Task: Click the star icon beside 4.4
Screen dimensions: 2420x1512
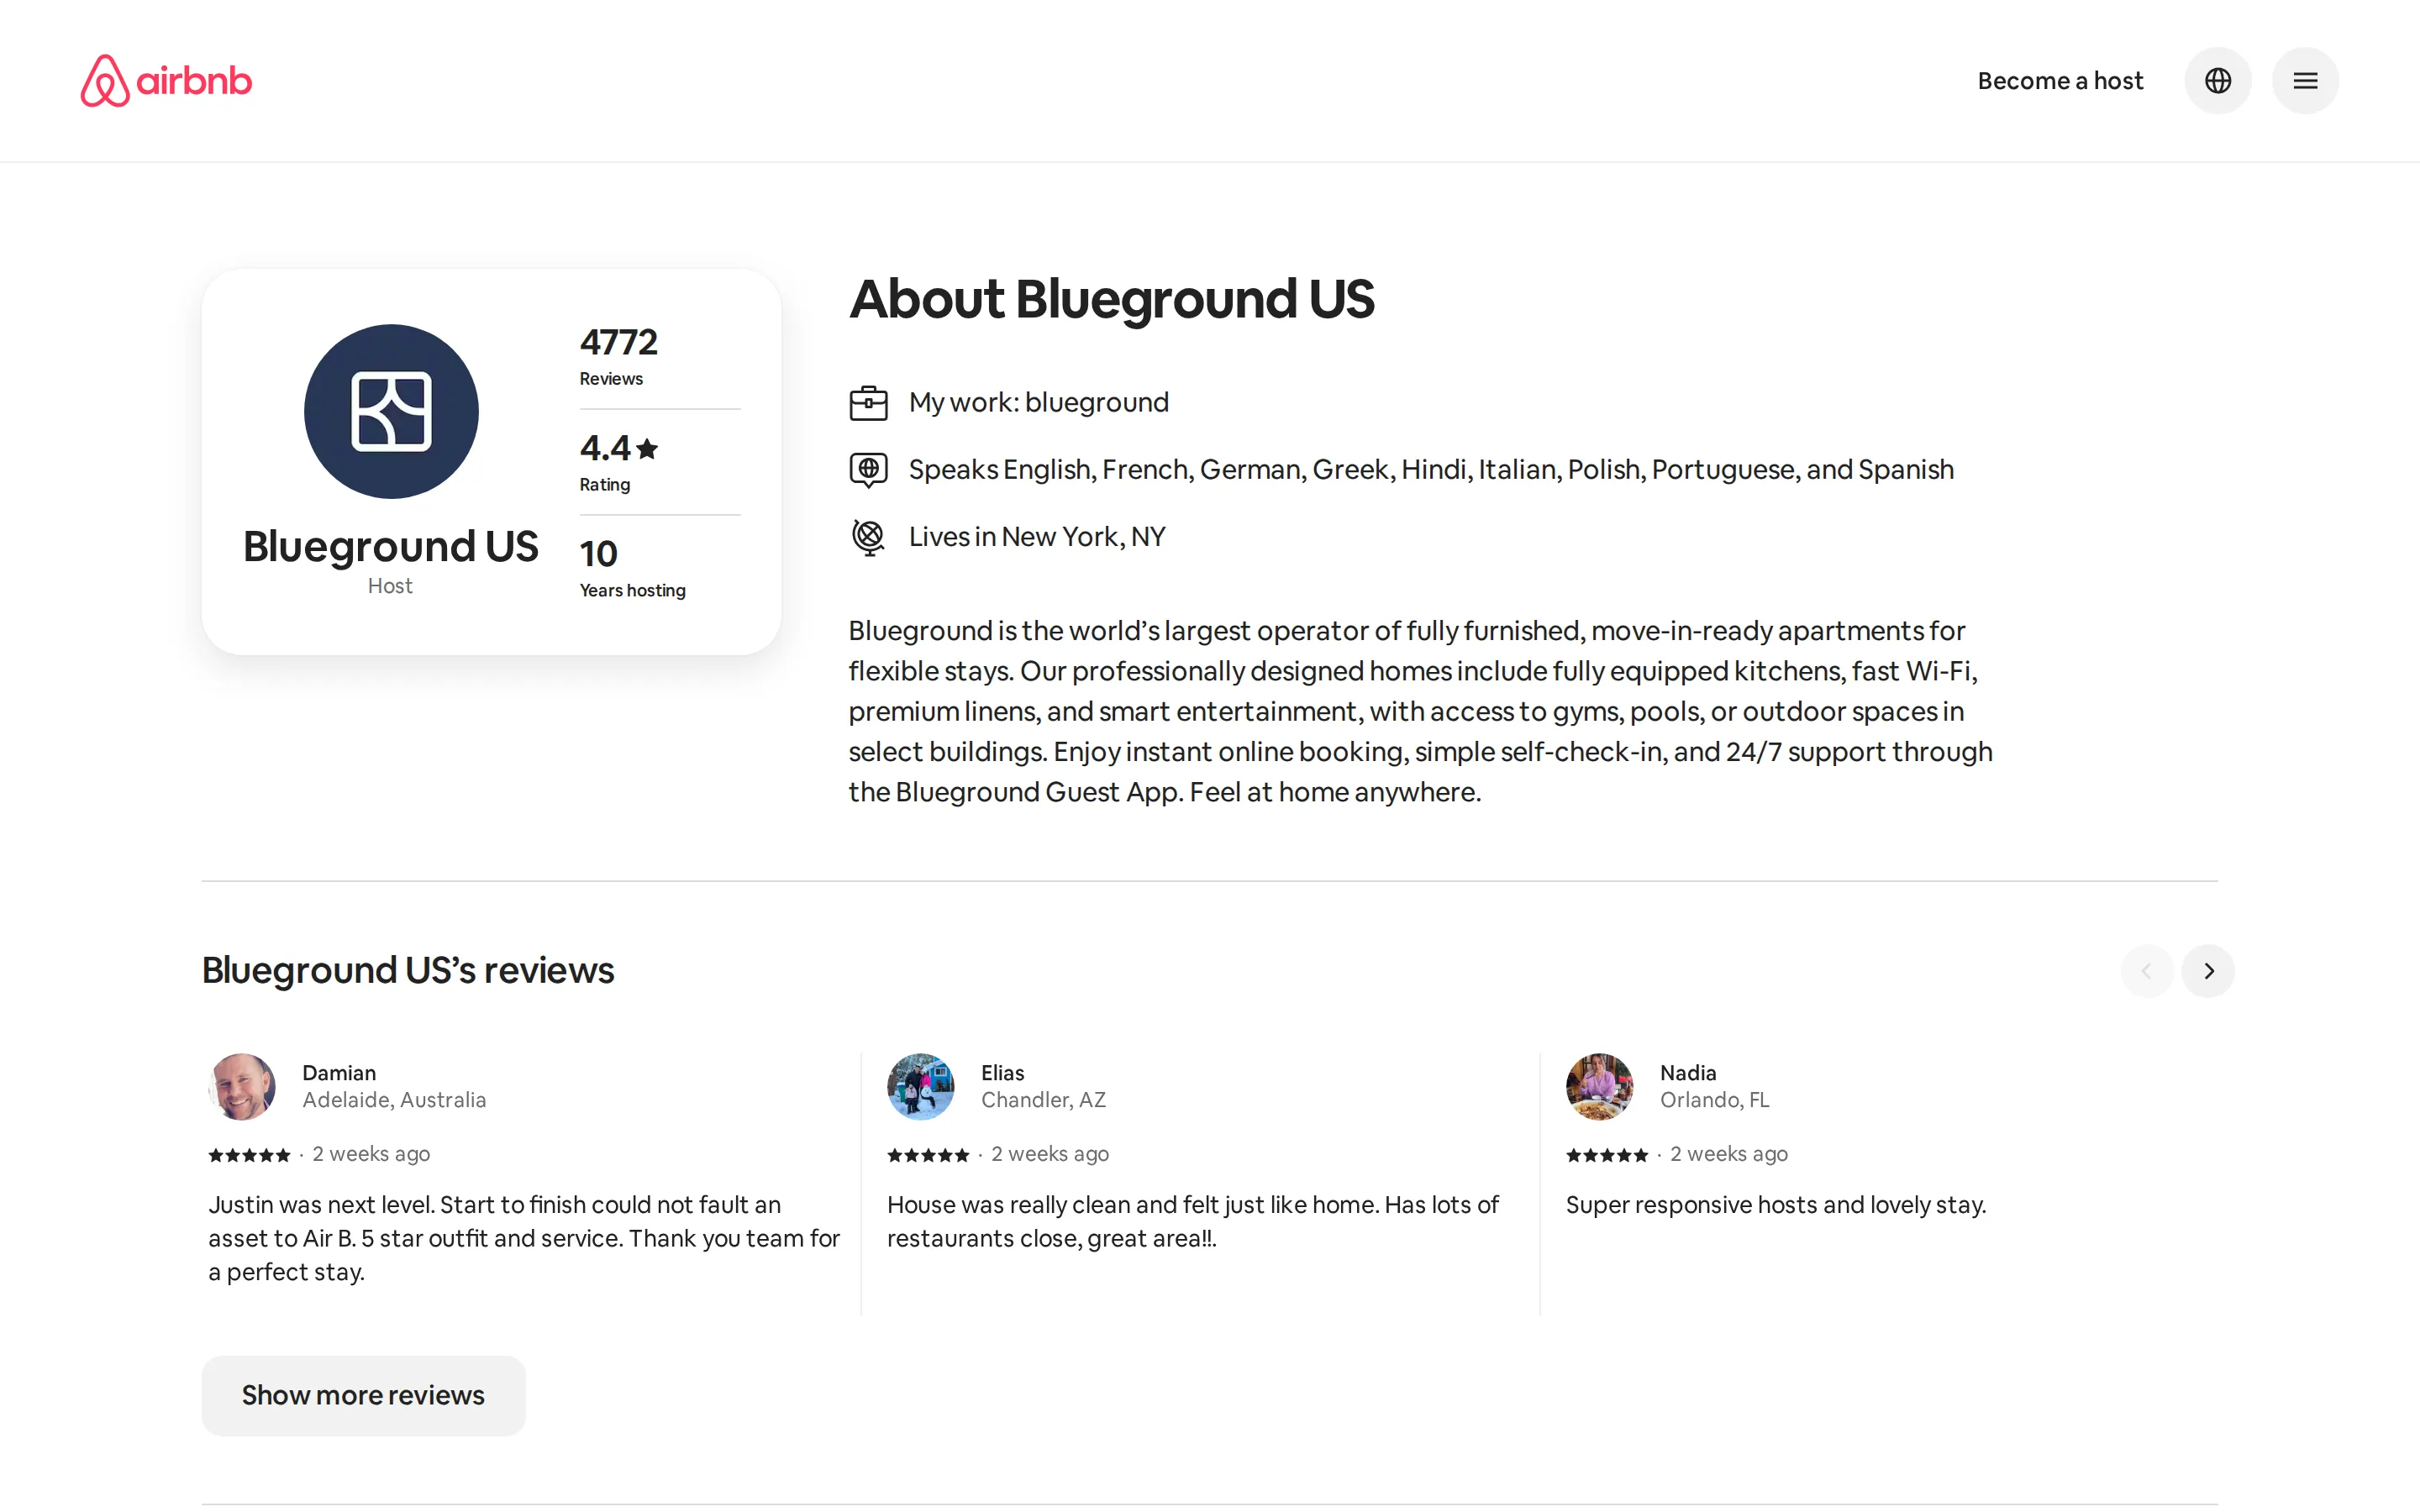Action: pos(647,448)
